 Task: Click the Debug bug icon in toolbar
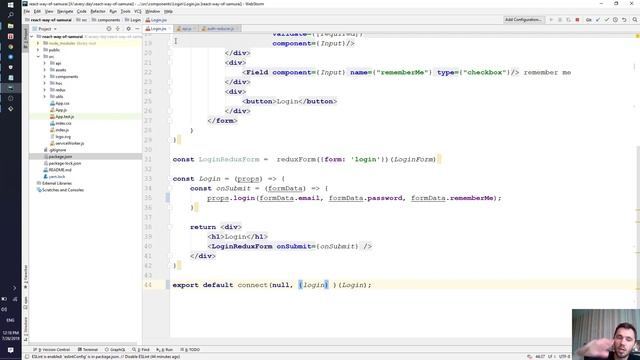[560, 20]
